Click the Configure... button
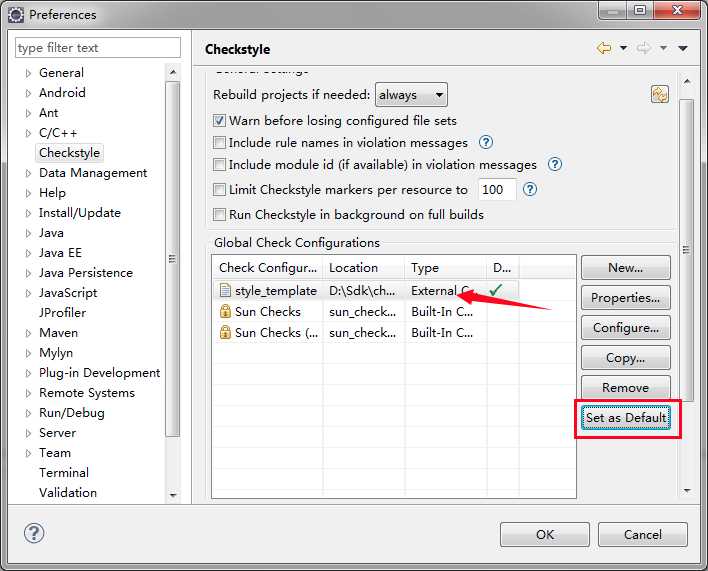Screen dimensions: 708x571 click(x=626, y=328)
